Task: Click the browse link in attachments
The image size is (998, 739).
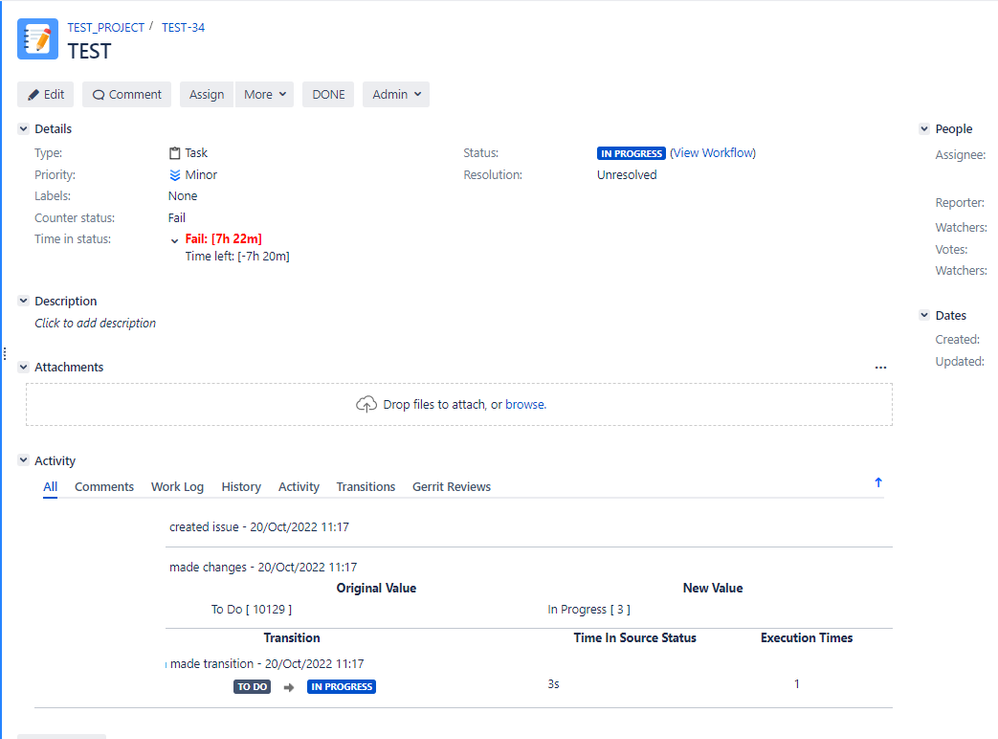Action: coord(525,404)
